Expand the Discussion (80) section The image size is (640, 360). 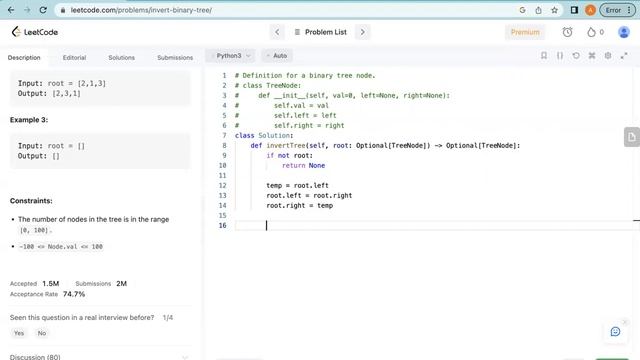[x=99, y=357]
